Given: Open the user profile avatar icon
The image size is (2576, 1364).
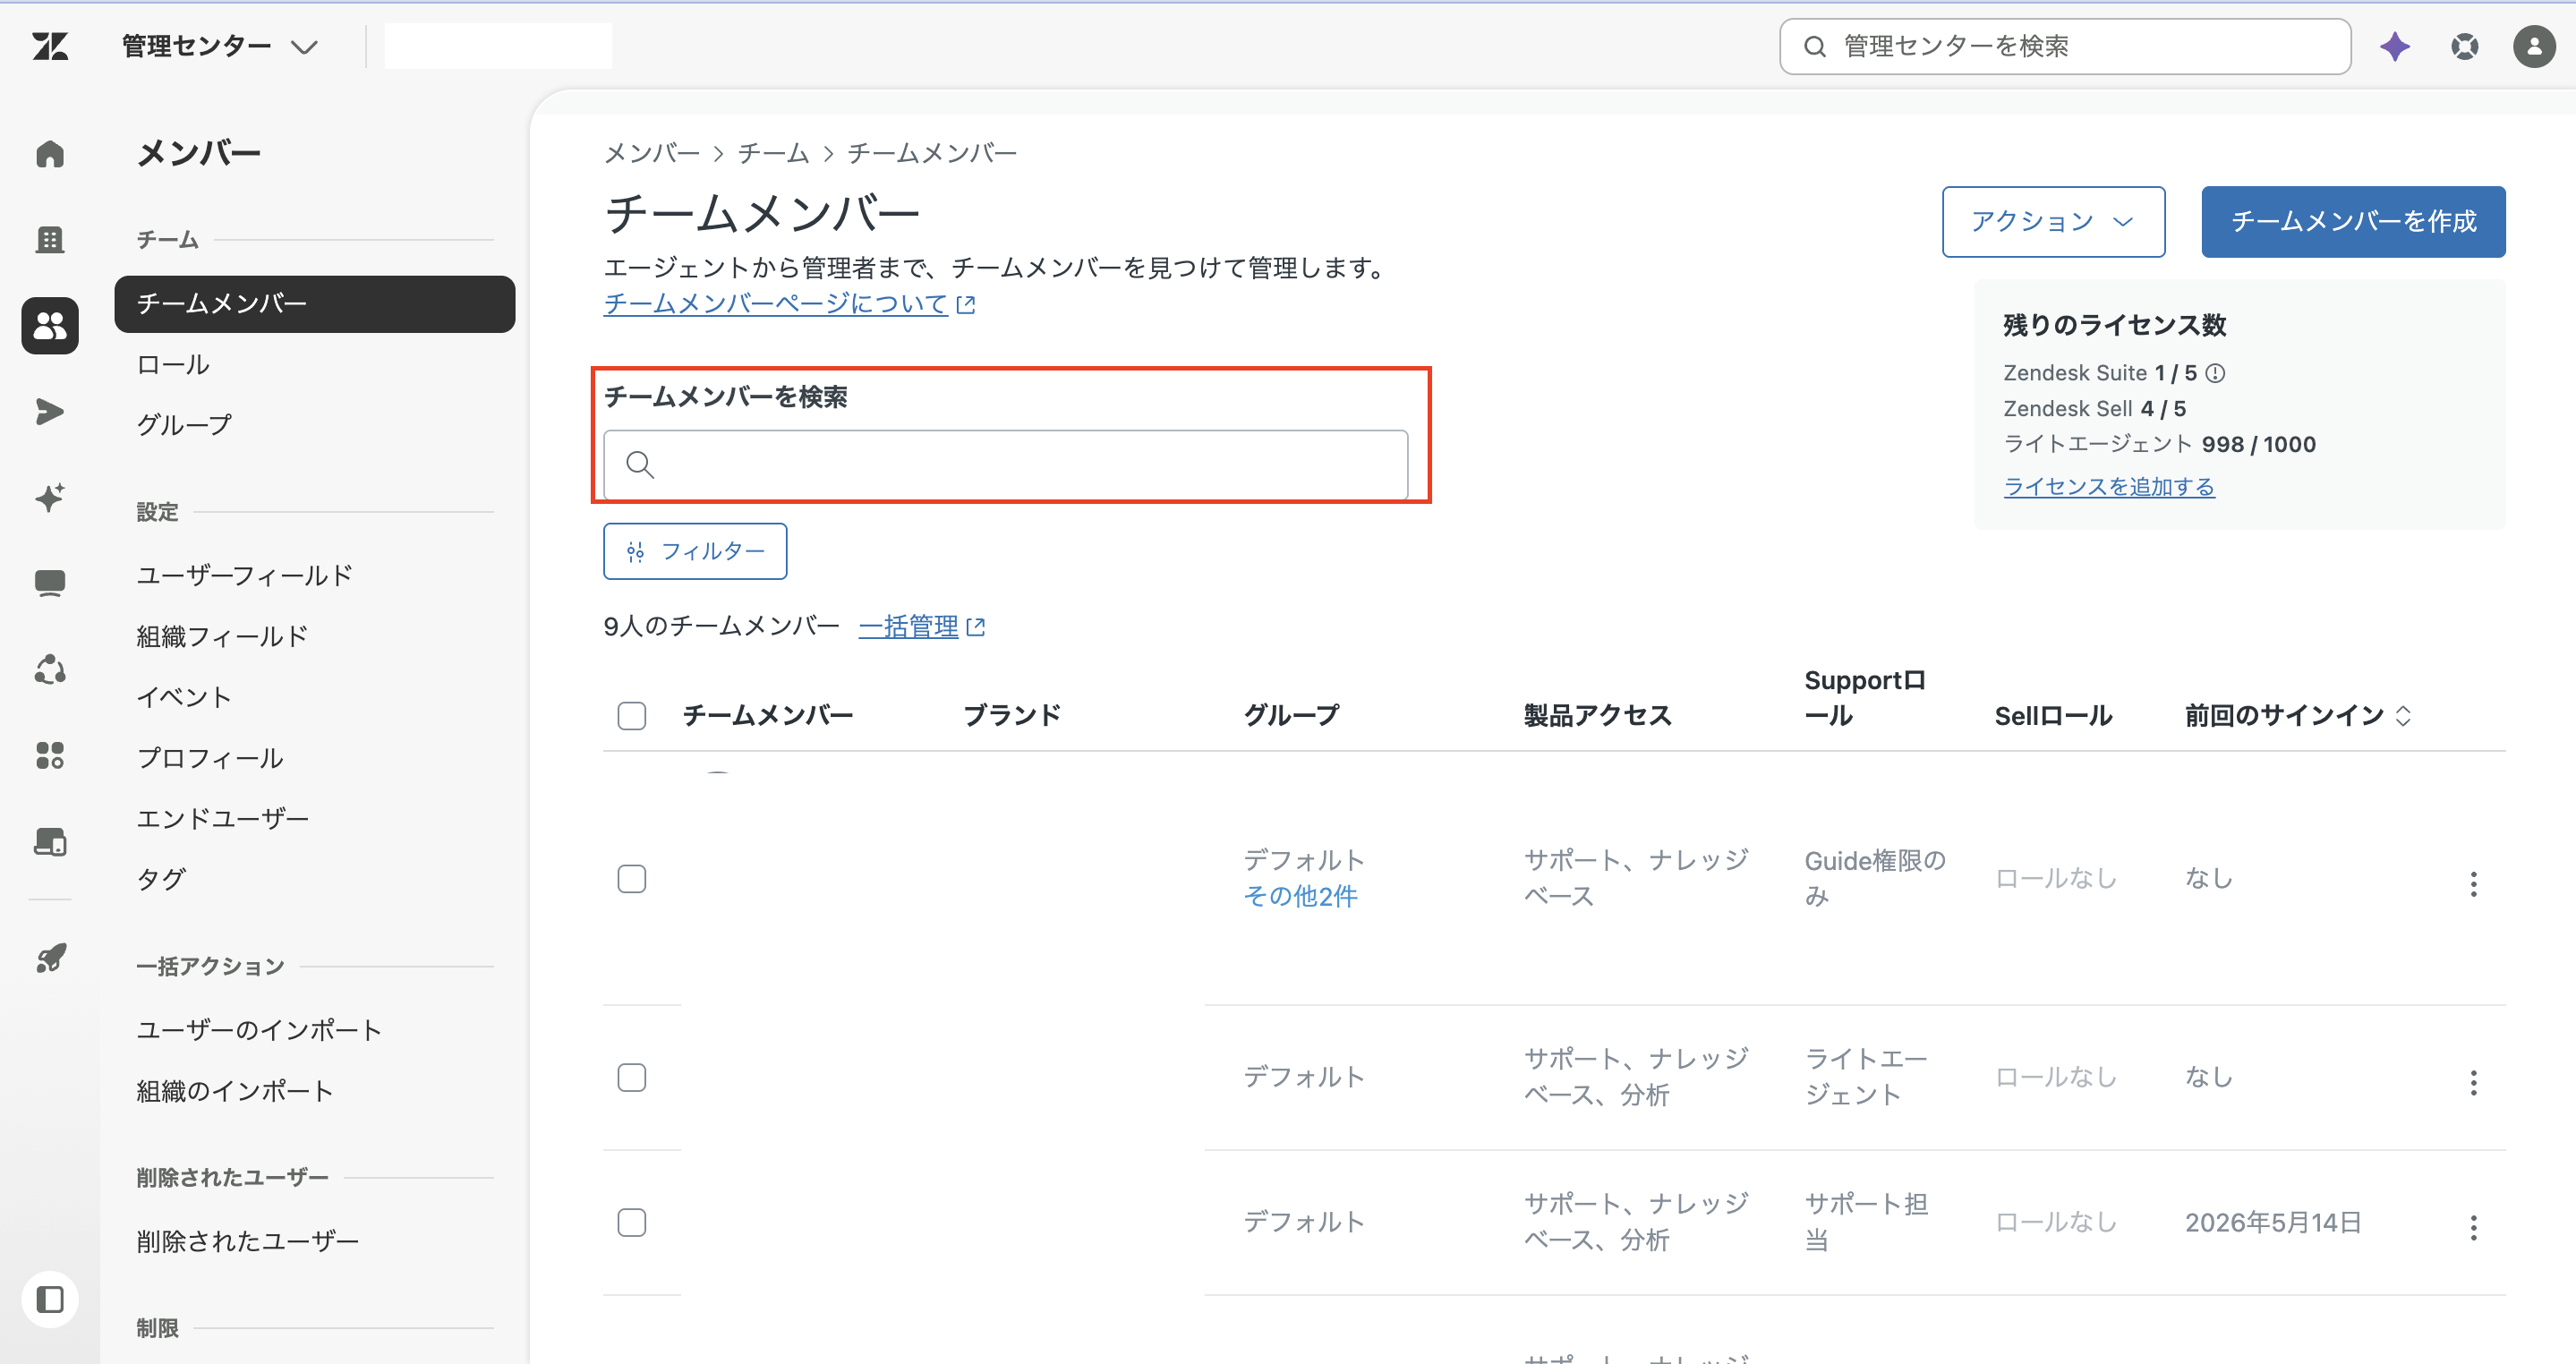Looking at the screenshot, I should coord(2534,46).
